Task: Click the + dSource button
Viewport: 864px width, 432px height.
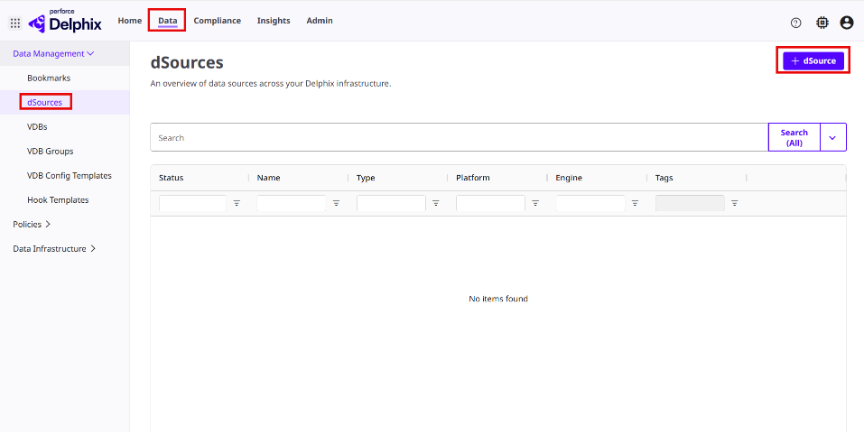Action: pyautogui.click(x=813, y=61)
